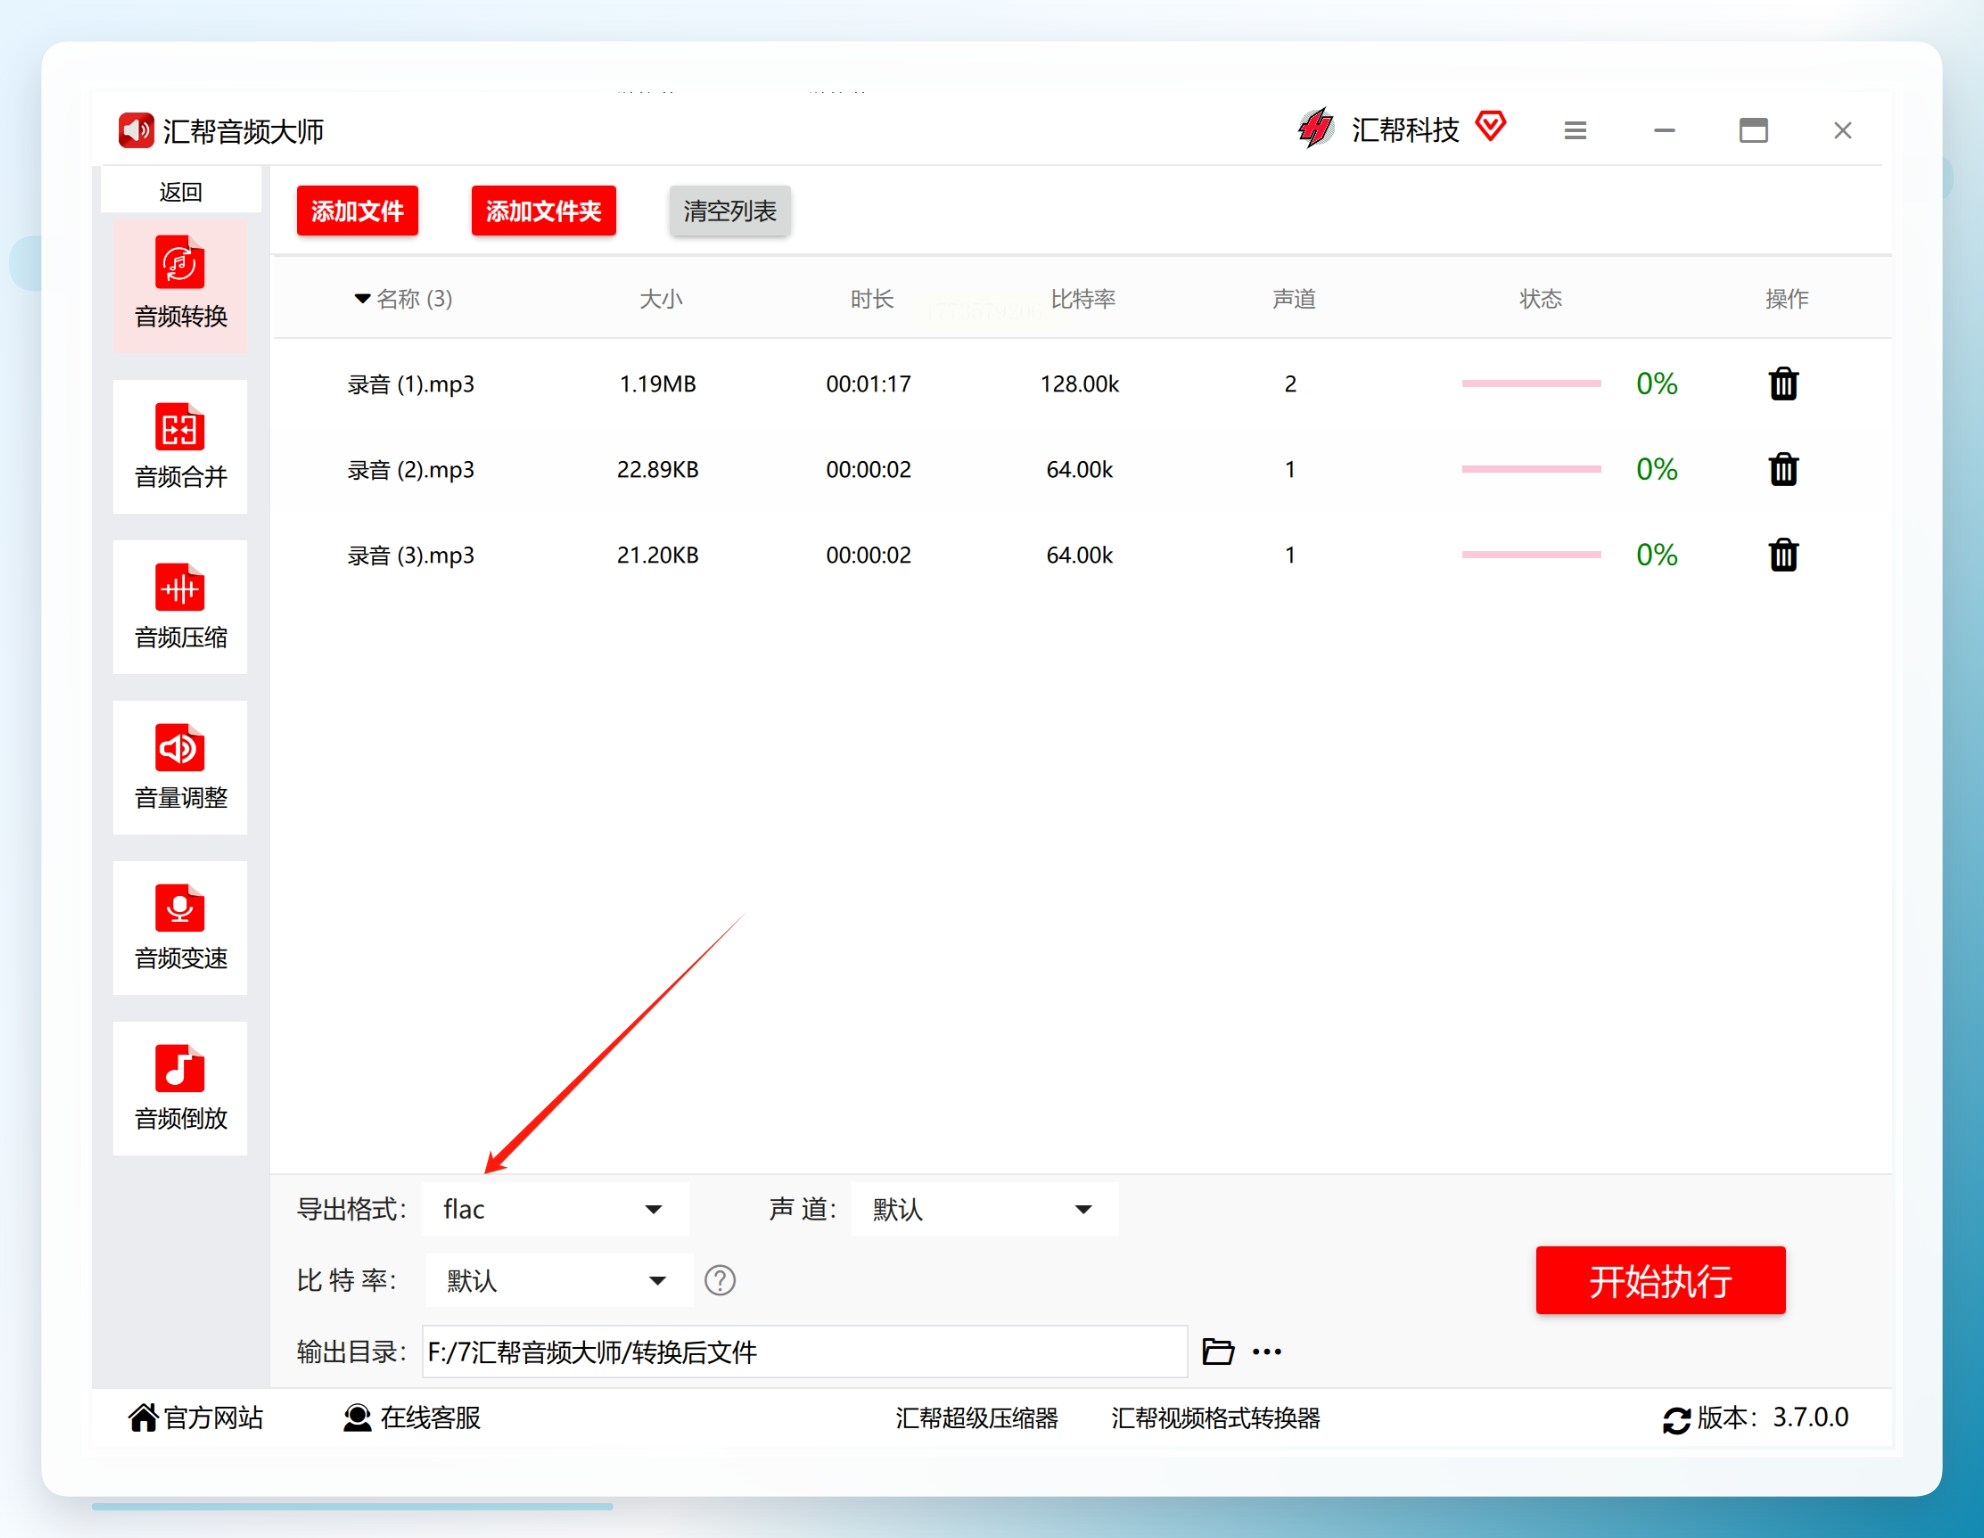Click the three-dots browse directory icon
Screen dimensions: 1984x1538
1267,1352
